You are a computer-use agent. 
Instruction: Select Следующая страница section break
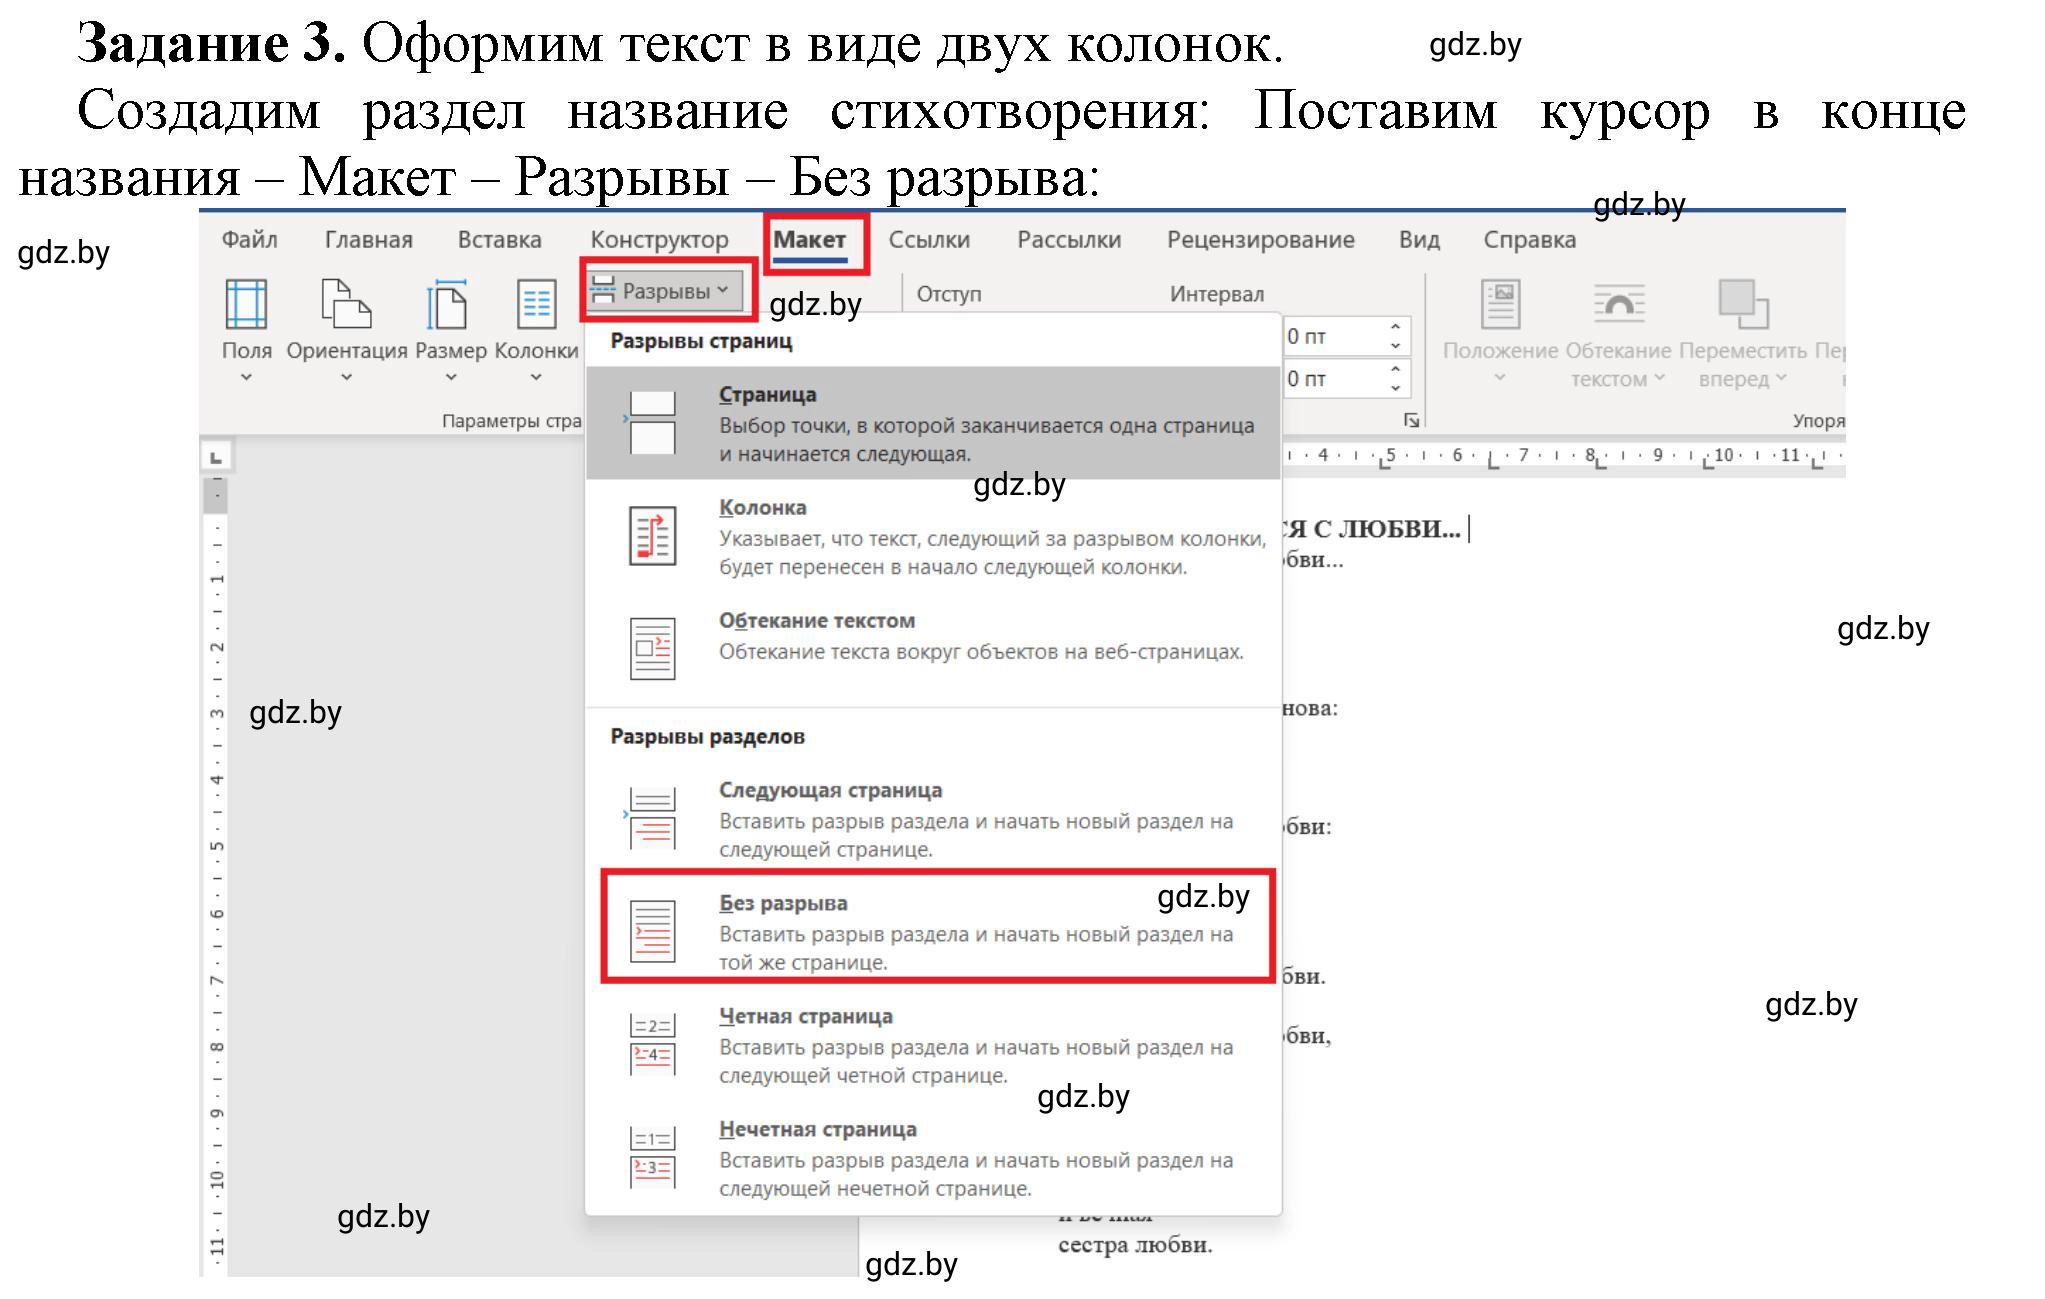pyautogui.click(x=933, y=819)
